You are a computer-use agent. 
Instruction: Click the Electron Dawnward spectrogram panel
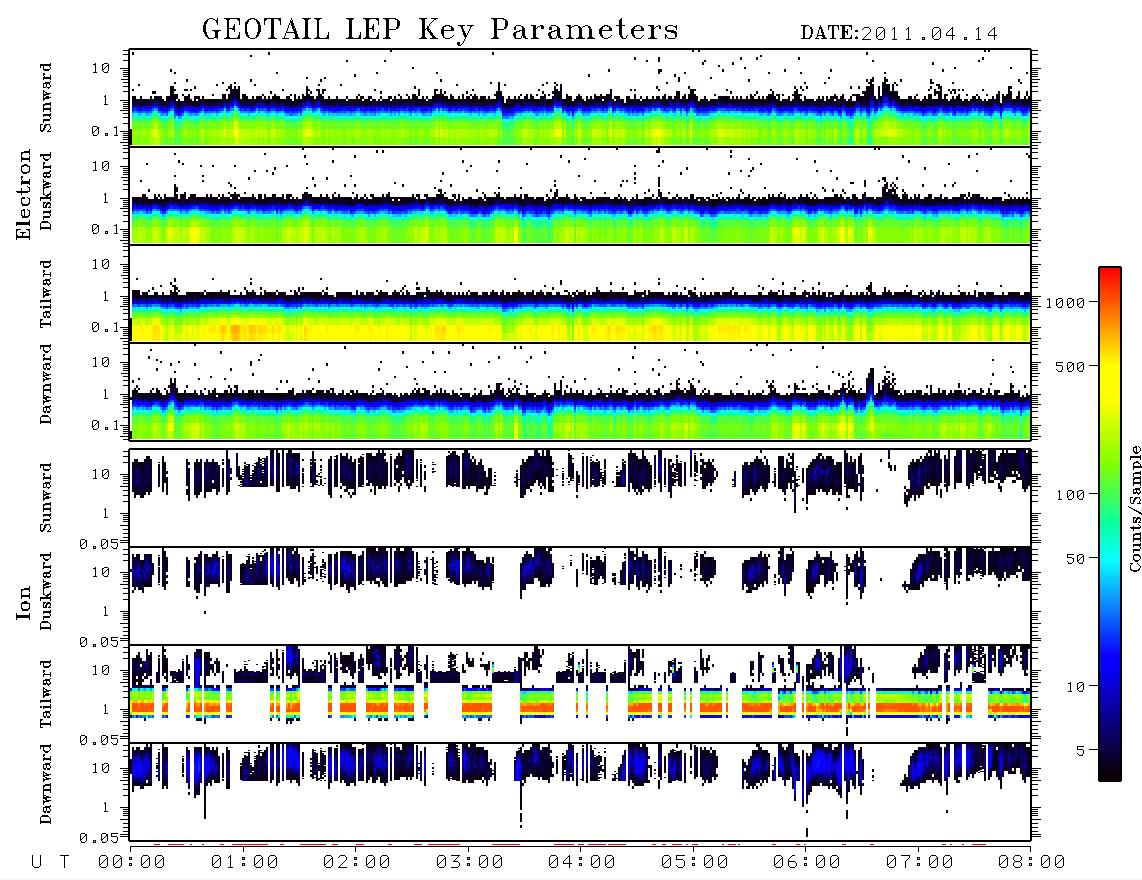(580, 392)
